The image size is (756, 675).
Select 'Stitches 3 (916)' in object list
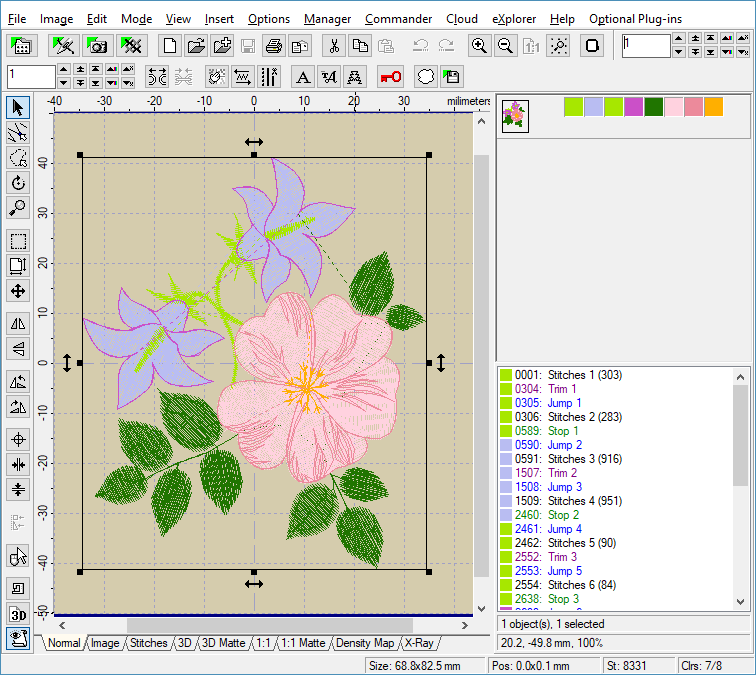(584, 459)
